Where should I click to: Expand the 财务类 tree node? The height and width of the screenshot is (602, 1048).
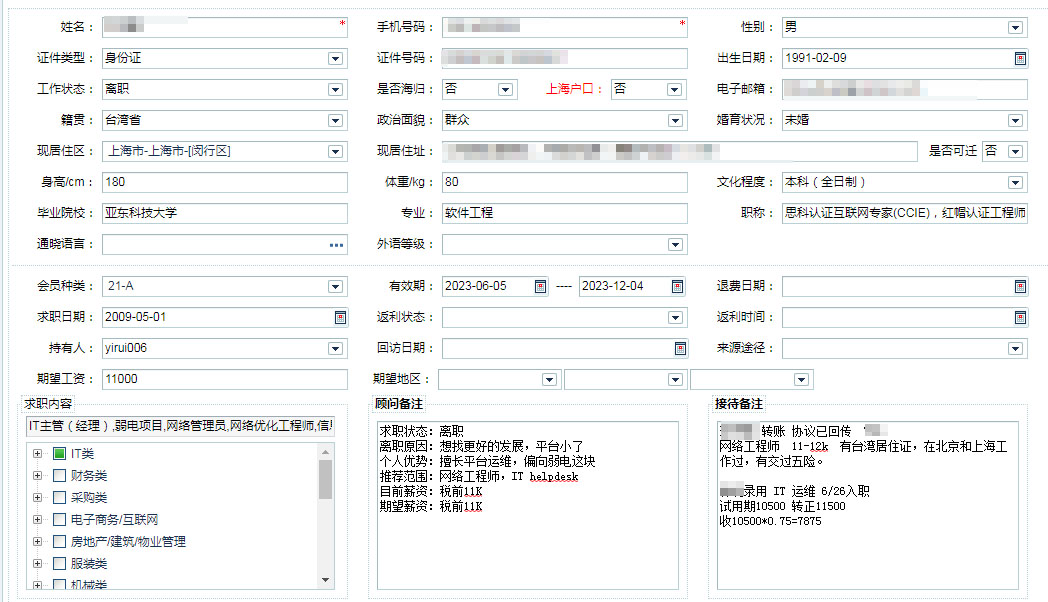point(37,476)
